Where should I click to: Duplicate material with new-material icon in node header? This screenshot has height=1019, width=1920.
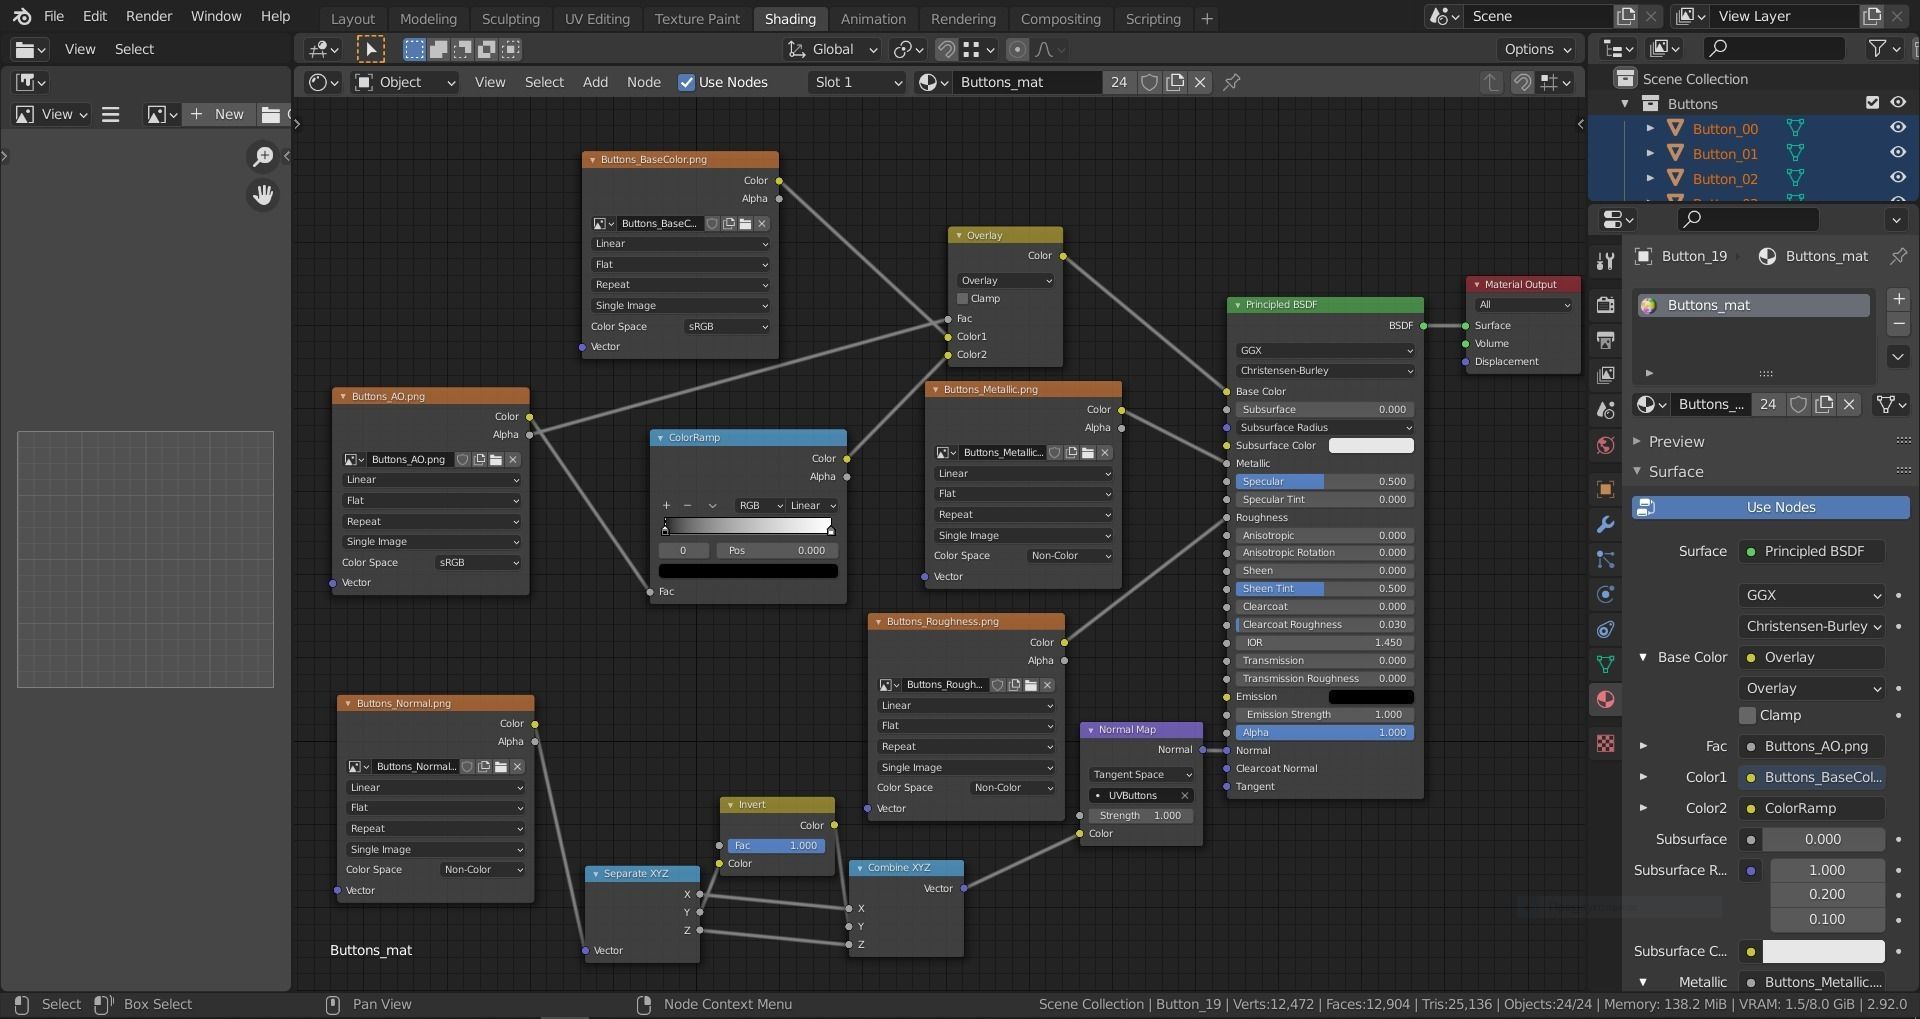point(1175,82)
